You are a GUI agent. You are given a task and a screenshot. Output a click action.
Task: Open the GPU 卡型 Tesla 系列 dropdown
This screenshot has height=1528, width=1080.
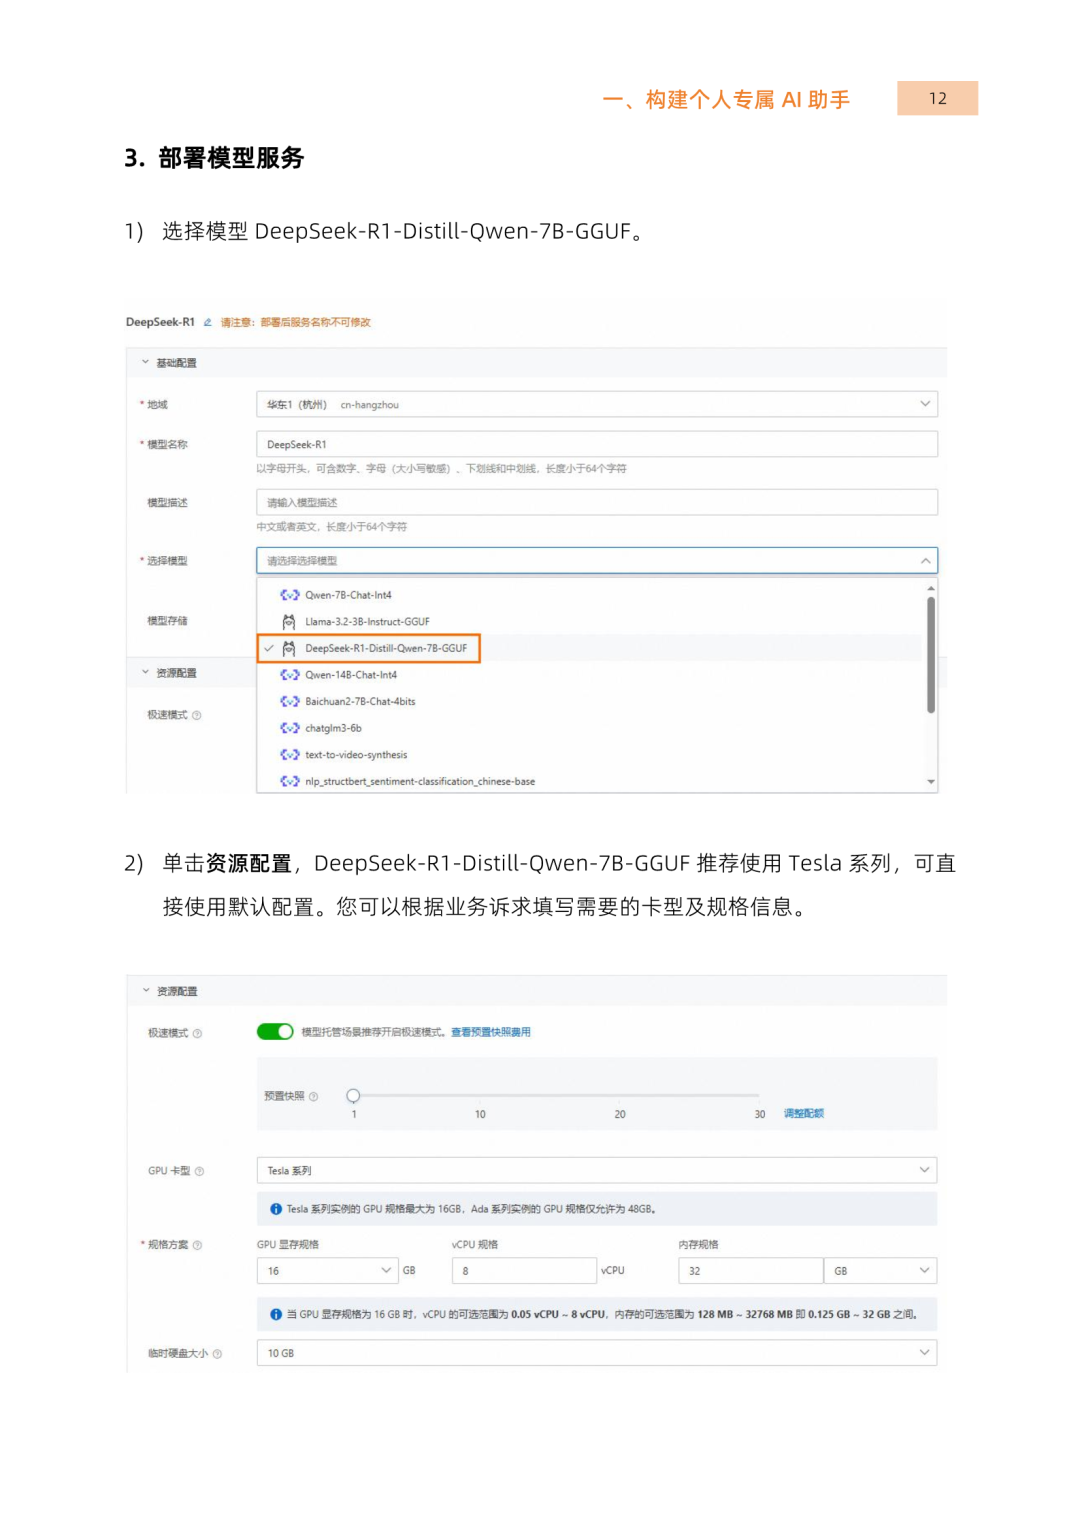click(597, 1171)
